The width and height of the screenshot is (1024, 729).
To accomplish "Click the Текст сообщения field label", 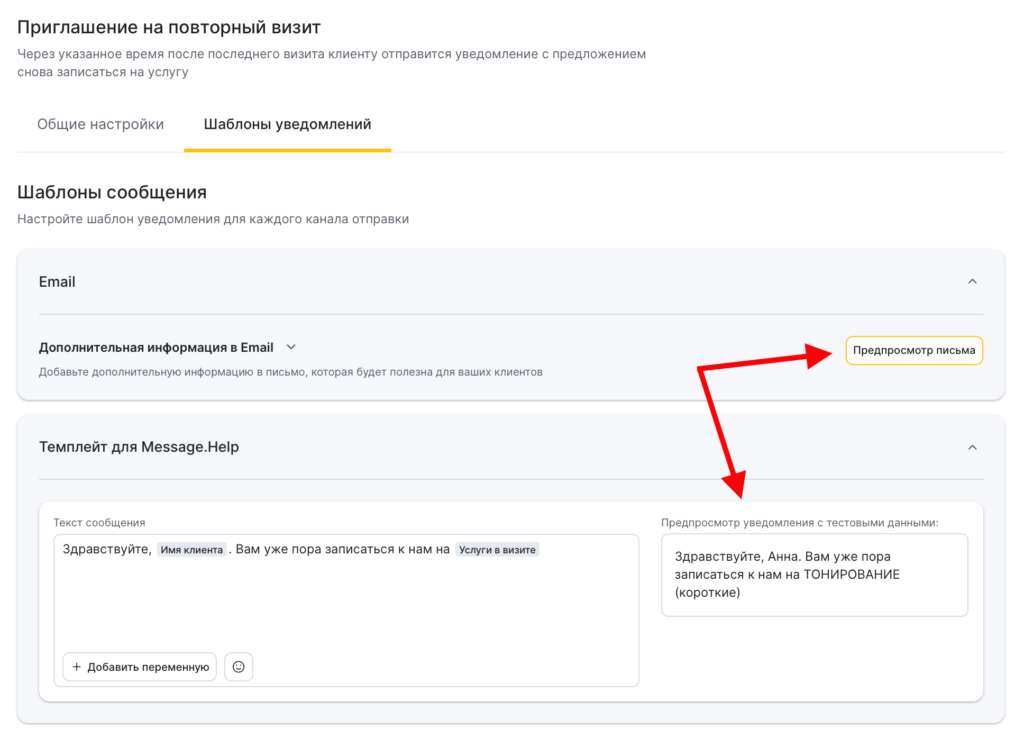I will click(x=99, y=523).
